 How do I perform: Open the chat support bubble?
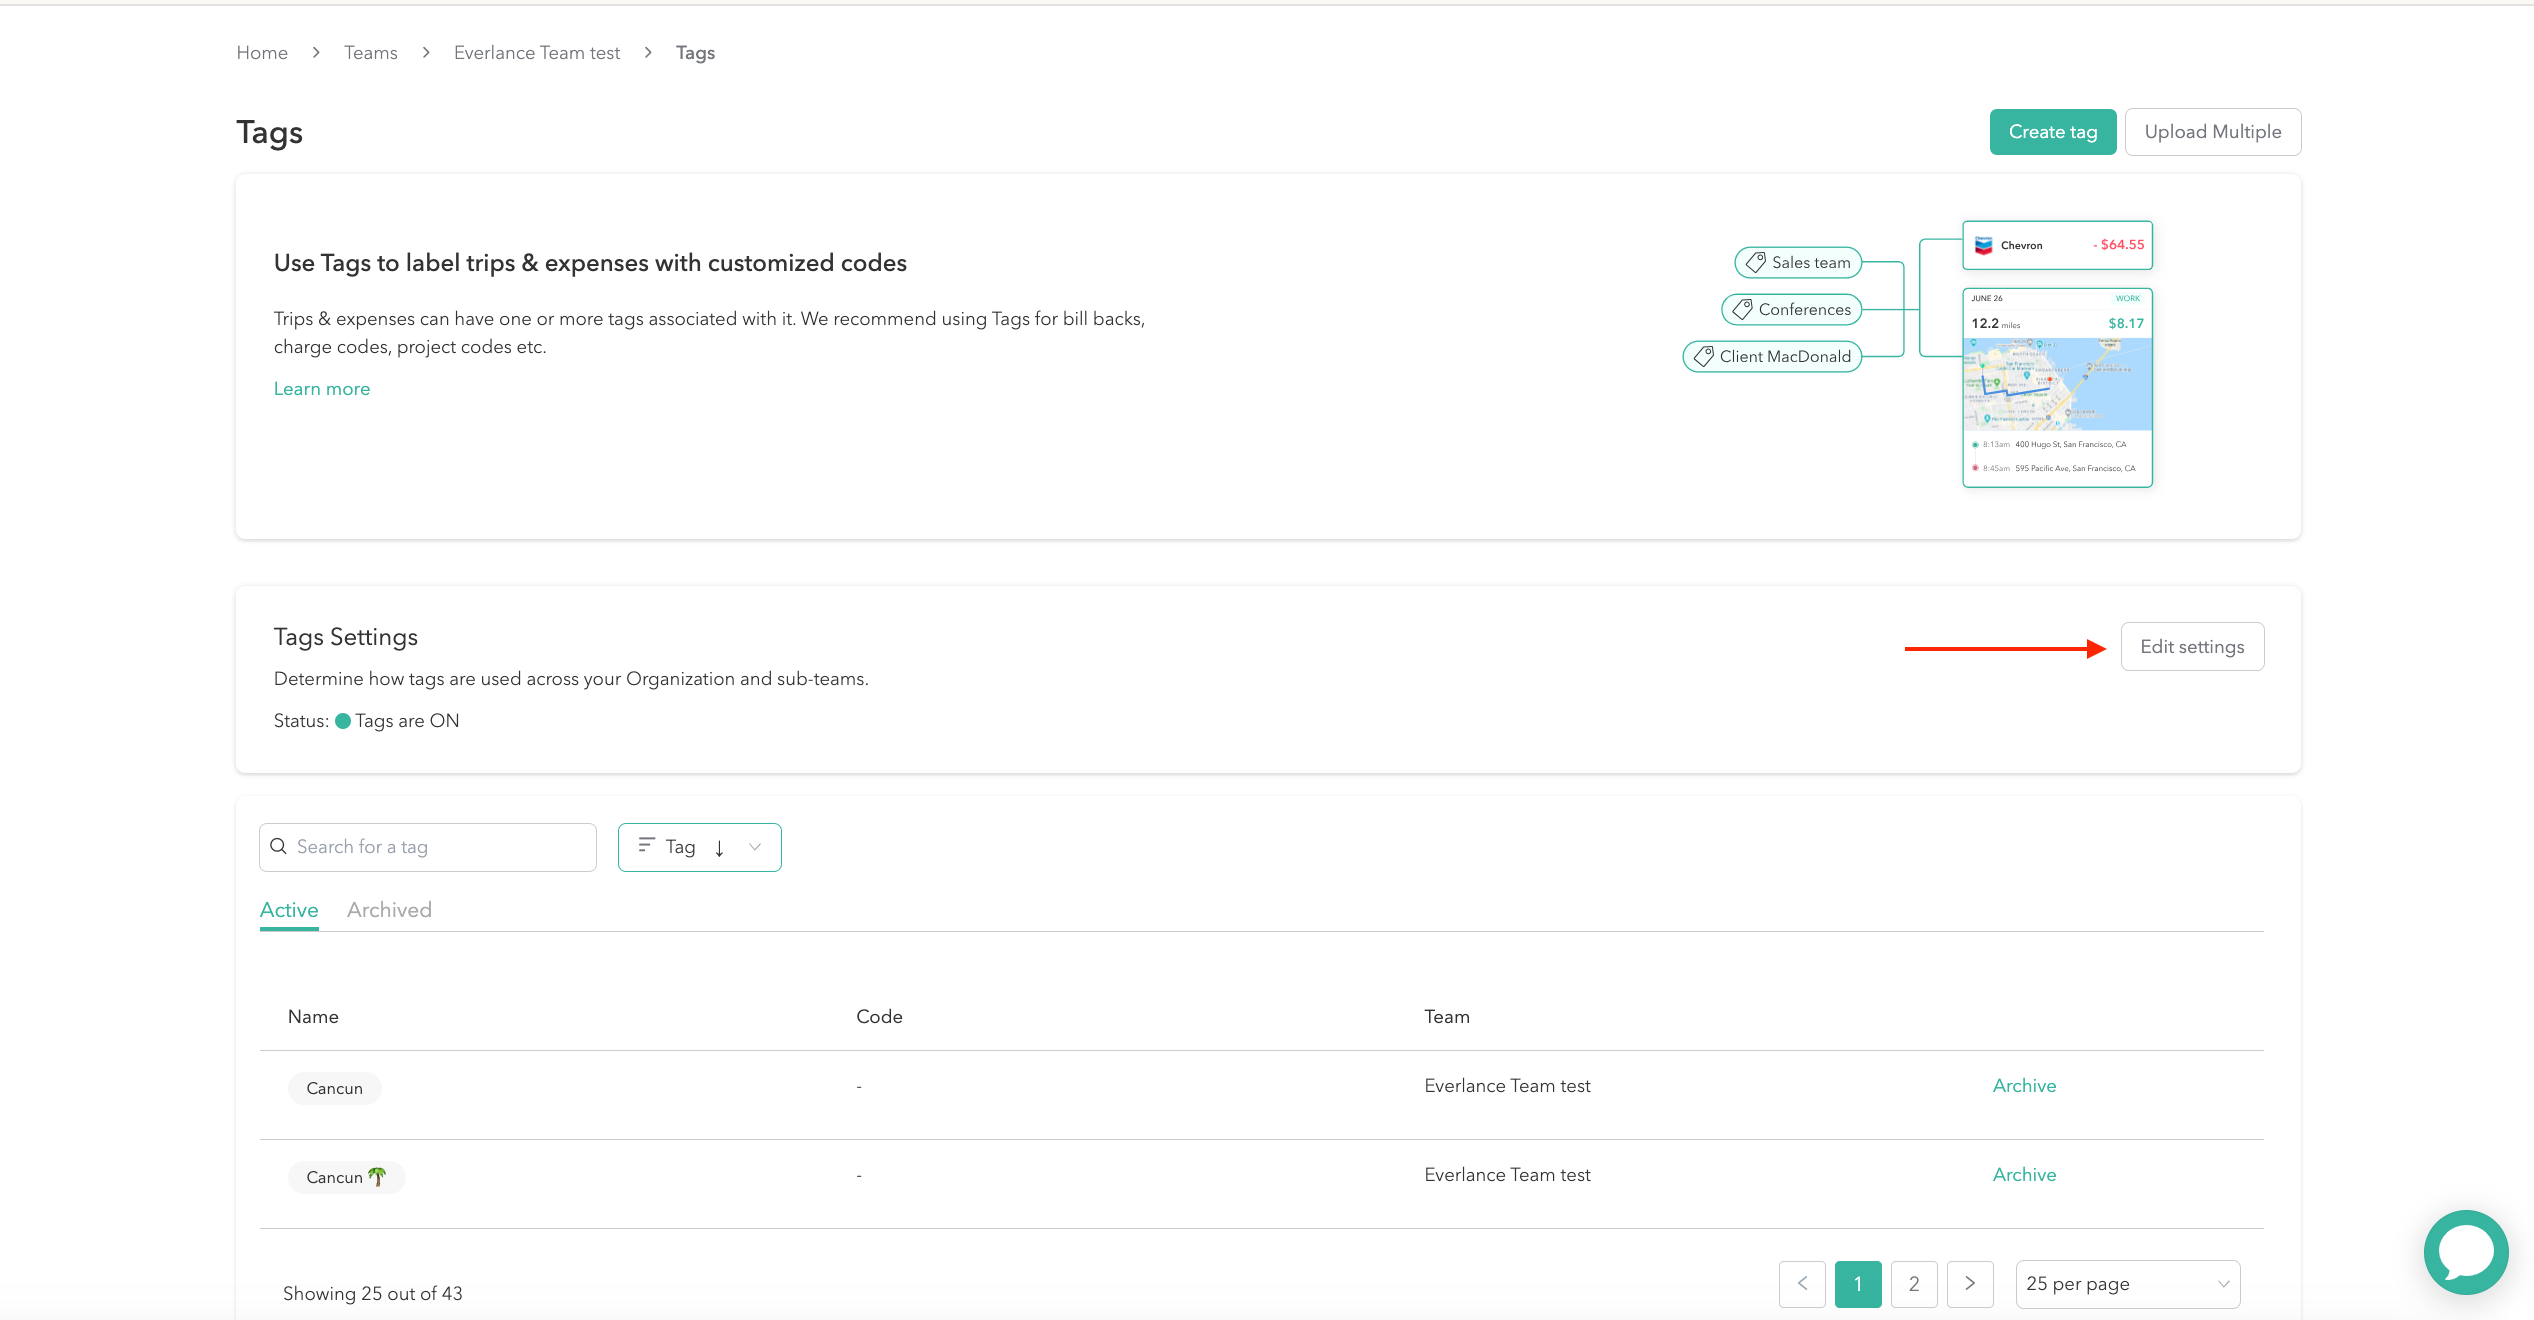point(2464,1252)
